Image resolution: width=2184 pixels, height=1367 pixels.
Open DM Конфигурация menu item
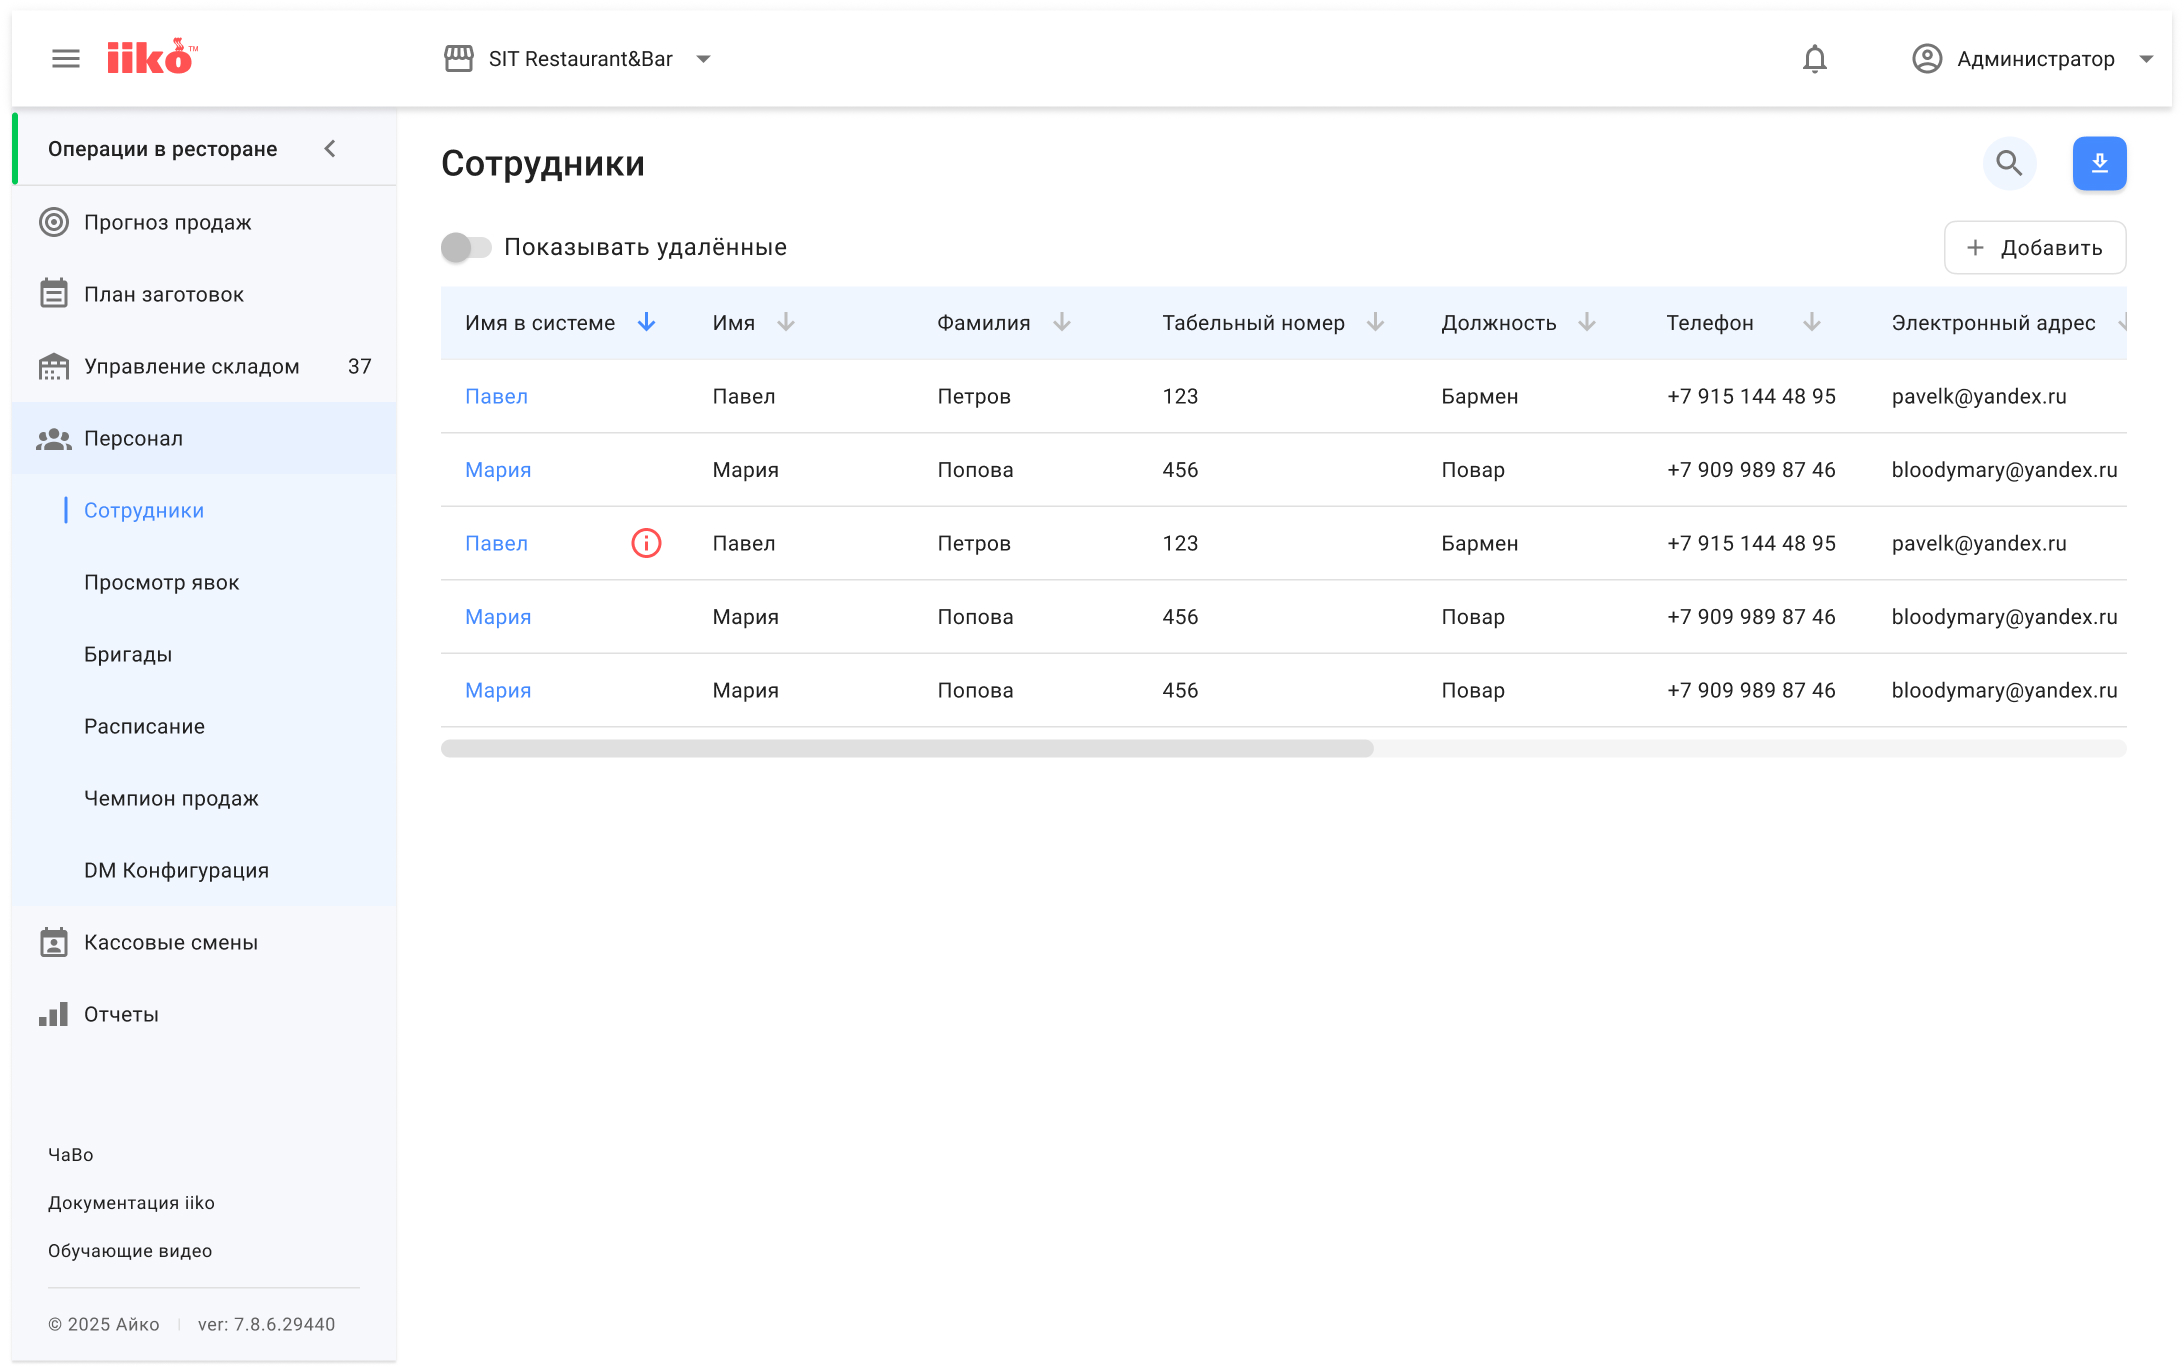pyautogui.click(x=176, y=870)
